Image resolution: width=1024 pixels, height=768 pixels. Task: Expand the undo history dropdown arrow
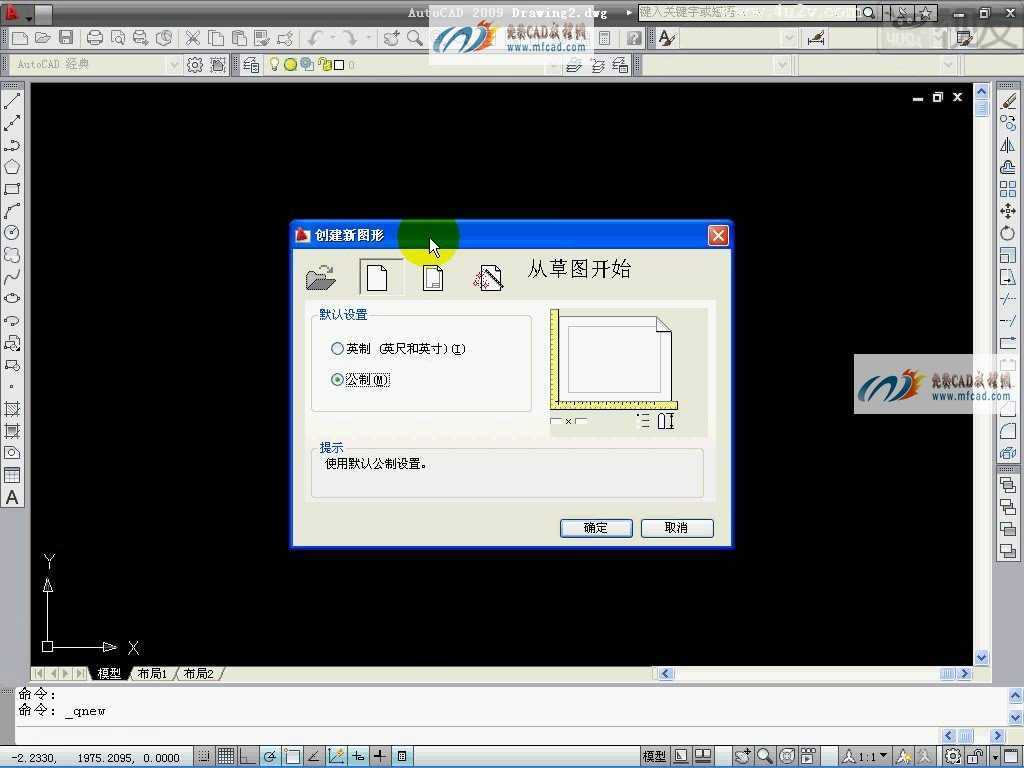(332, 38)
